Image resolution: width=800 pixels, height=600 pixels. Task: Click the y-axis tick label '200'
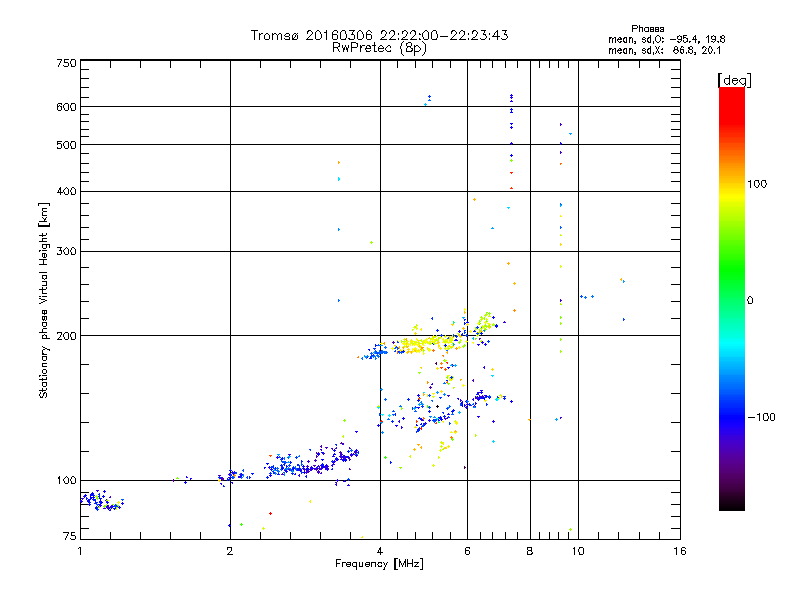(x=66, y=336)
